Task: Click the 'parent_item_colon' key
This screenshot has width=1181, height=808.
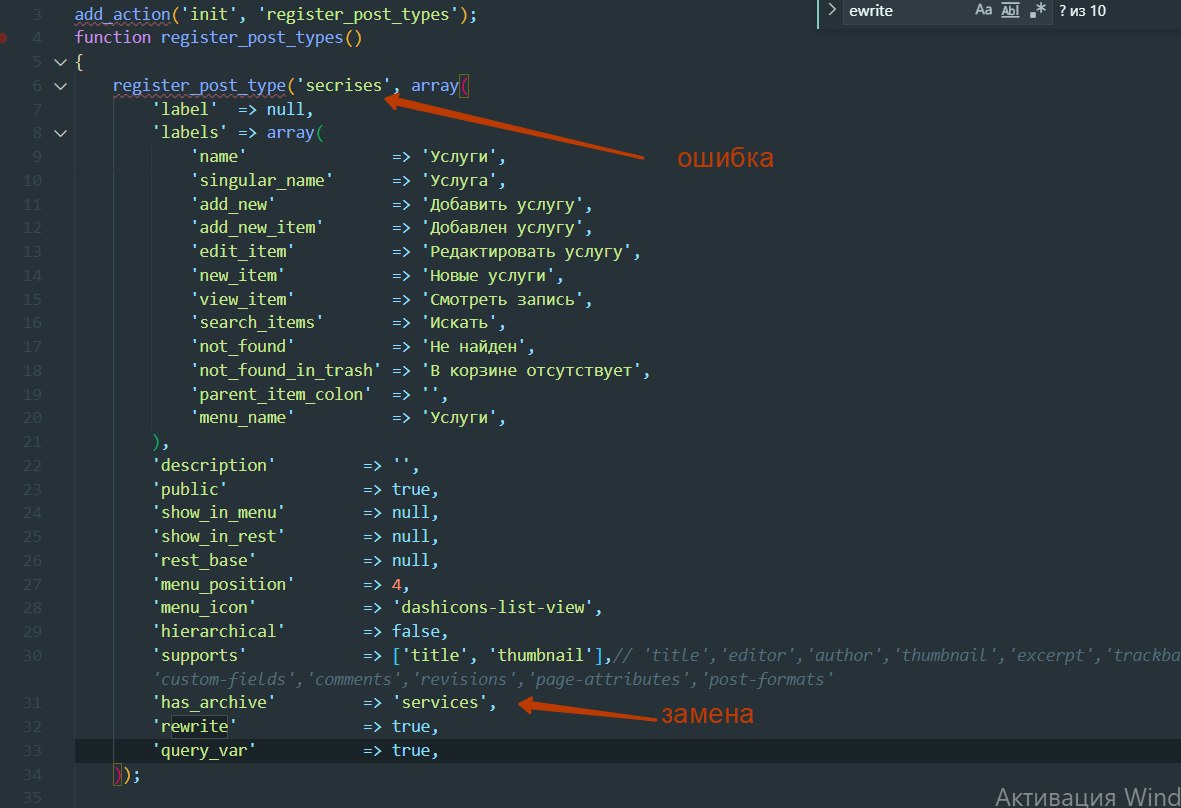Action: (x=281, y=395)
